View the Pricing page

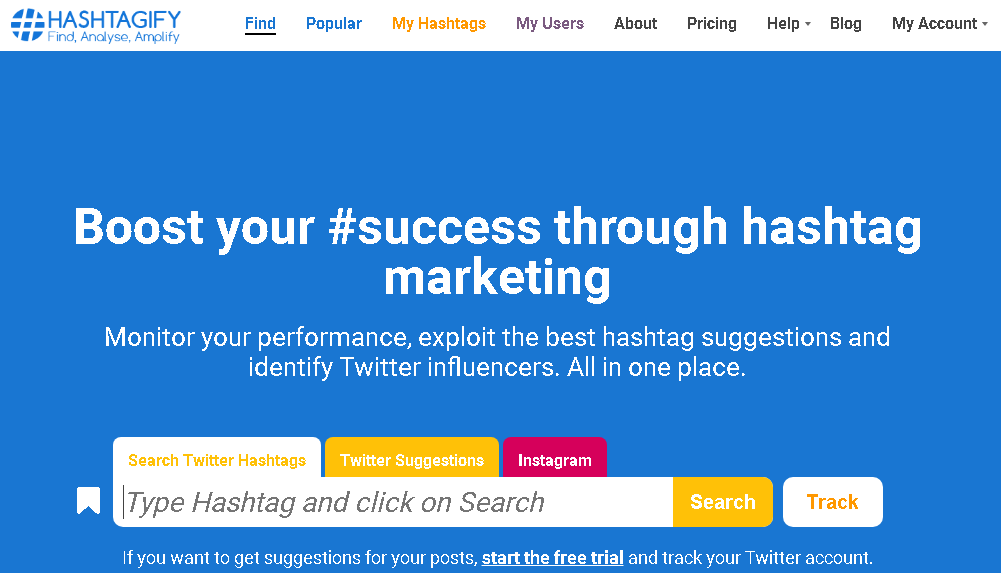coord(712,24)
